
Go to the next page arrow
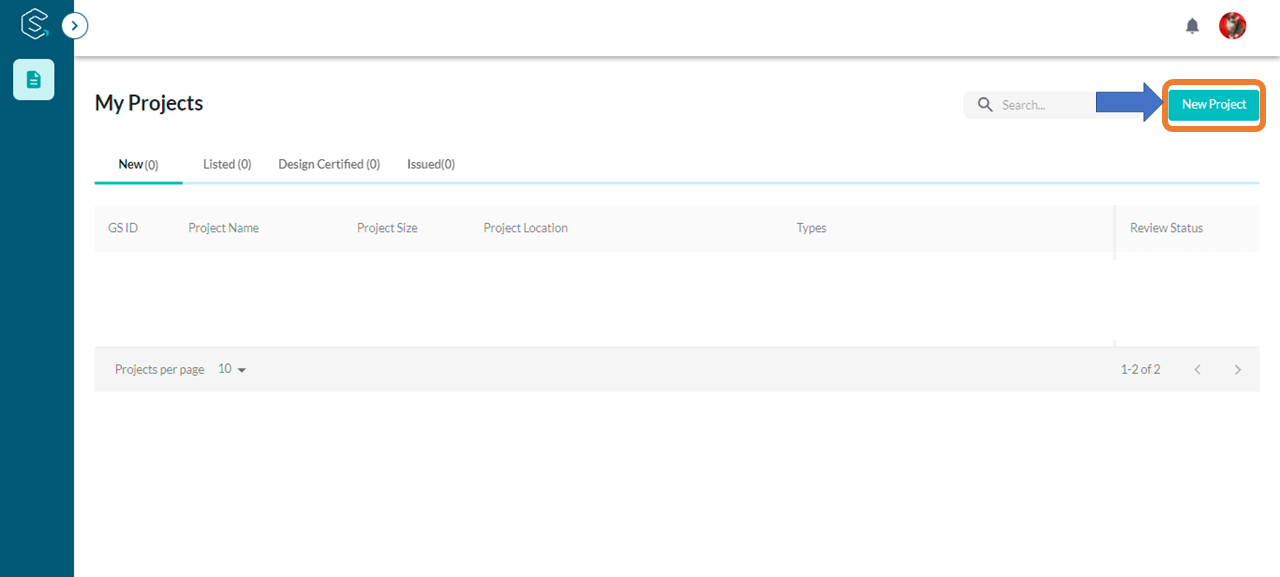tap(1238, 370)
